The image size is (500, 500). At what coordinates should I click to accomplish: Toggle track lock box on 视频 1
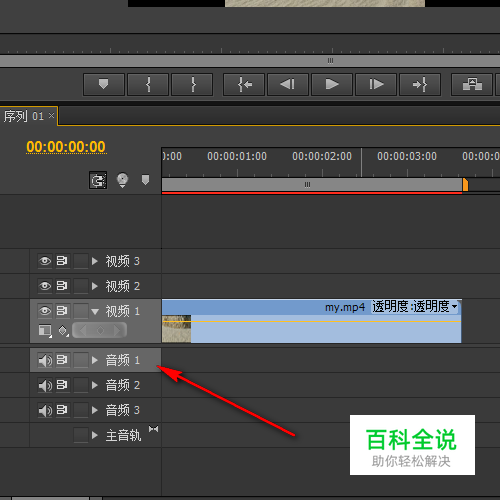(x=81, y=311)
